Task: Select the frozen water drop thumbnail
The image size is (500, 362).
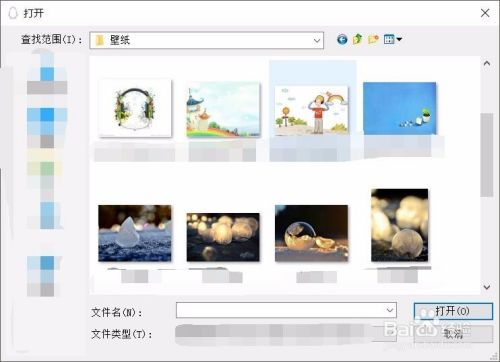Action: coord(135,233)
